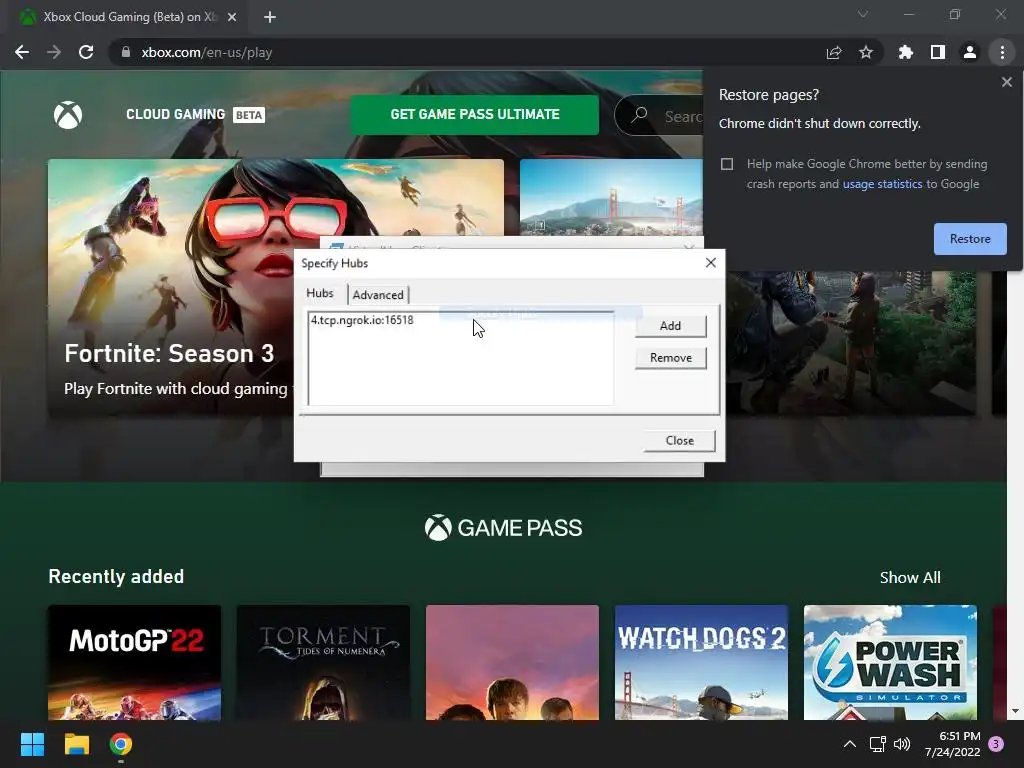Open the clock showing 6:51 PM
Image resolution: width=1024 pixels, height=768 pixels.
(x=953, y=744)
